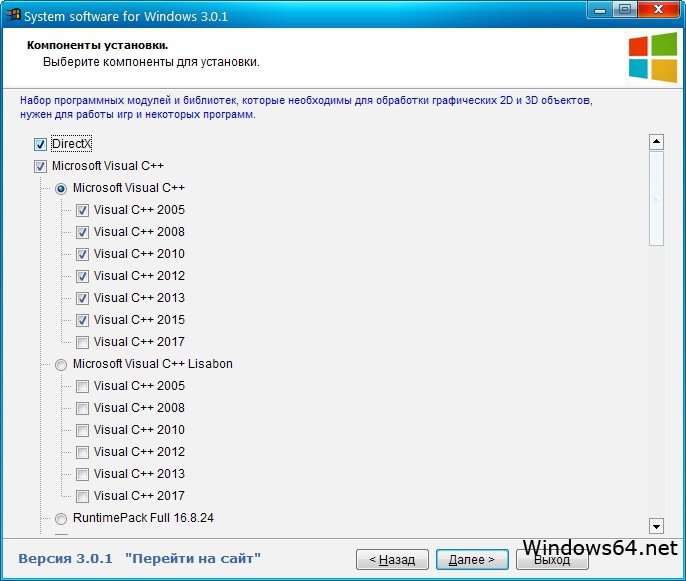Viewport: 686px width, 581px height.
Task: Click the scrollbar down arrow
Action: (656, 526)
